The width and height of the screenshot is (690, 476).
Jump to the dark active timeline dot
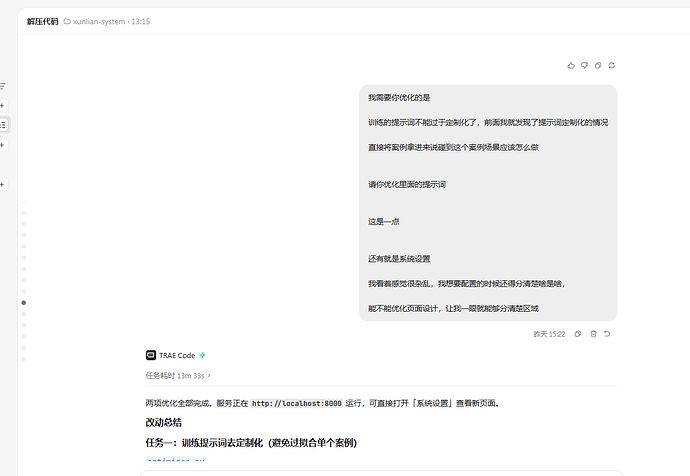coord(24,303)
